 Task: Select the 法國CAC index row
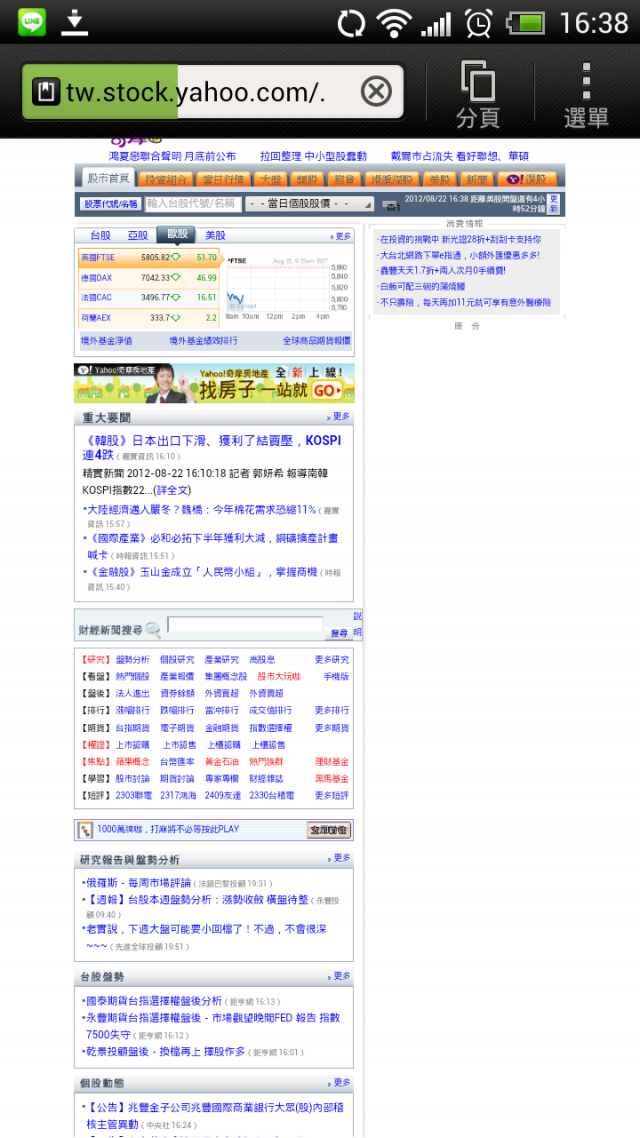pos(149,298)
